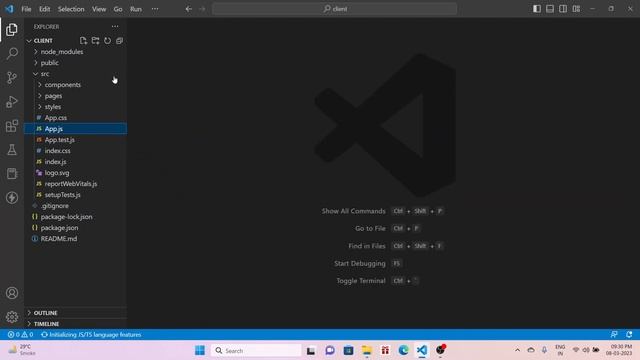Click the client command center search box
This screenshot has width=640, height=360.
coord(335,9)
